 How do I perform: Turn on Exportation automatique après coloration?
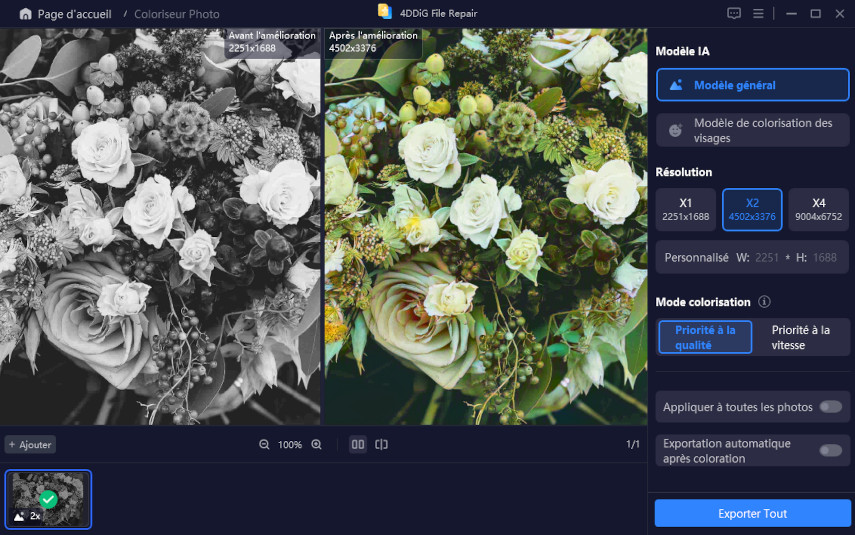pos(829,450)
